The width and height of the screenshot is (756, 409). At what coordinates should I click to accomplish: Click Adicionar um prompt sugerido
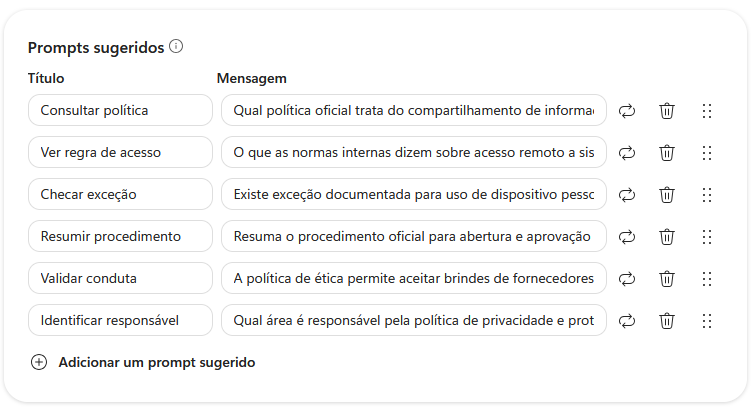pyautogui.click(x=157, y=362)
